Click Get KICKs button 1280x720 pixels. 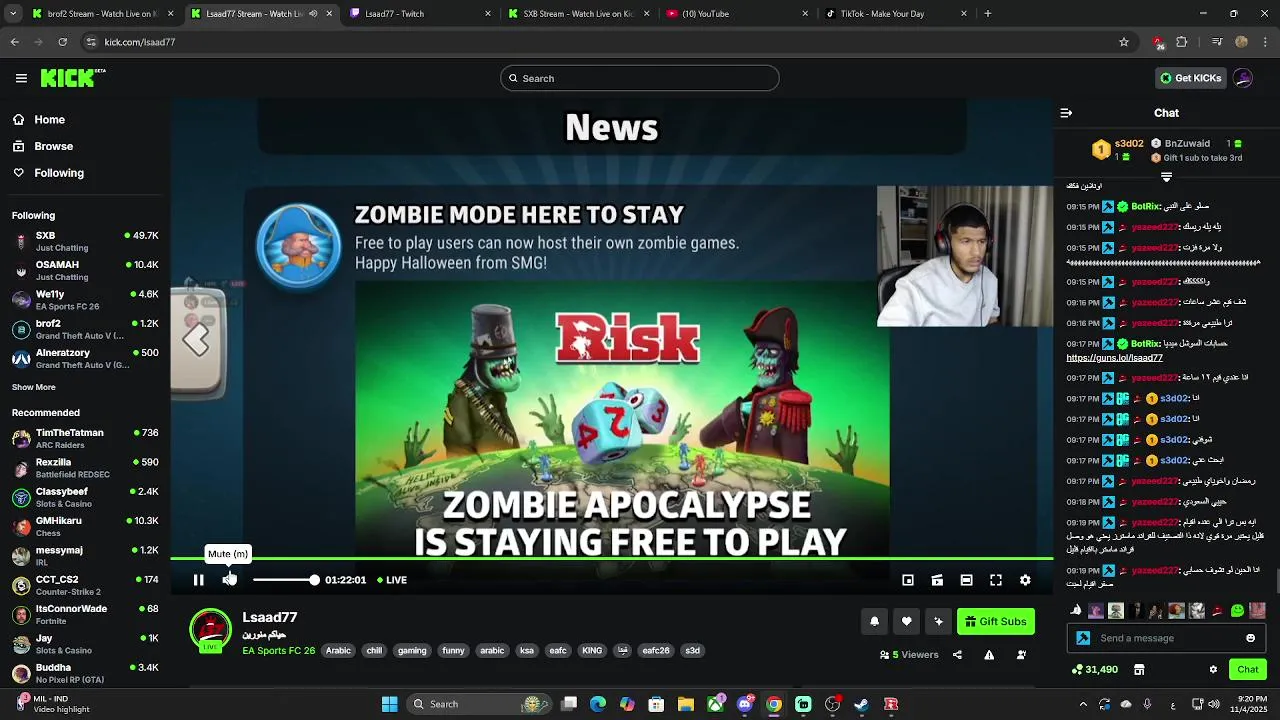pos(1190,78)
